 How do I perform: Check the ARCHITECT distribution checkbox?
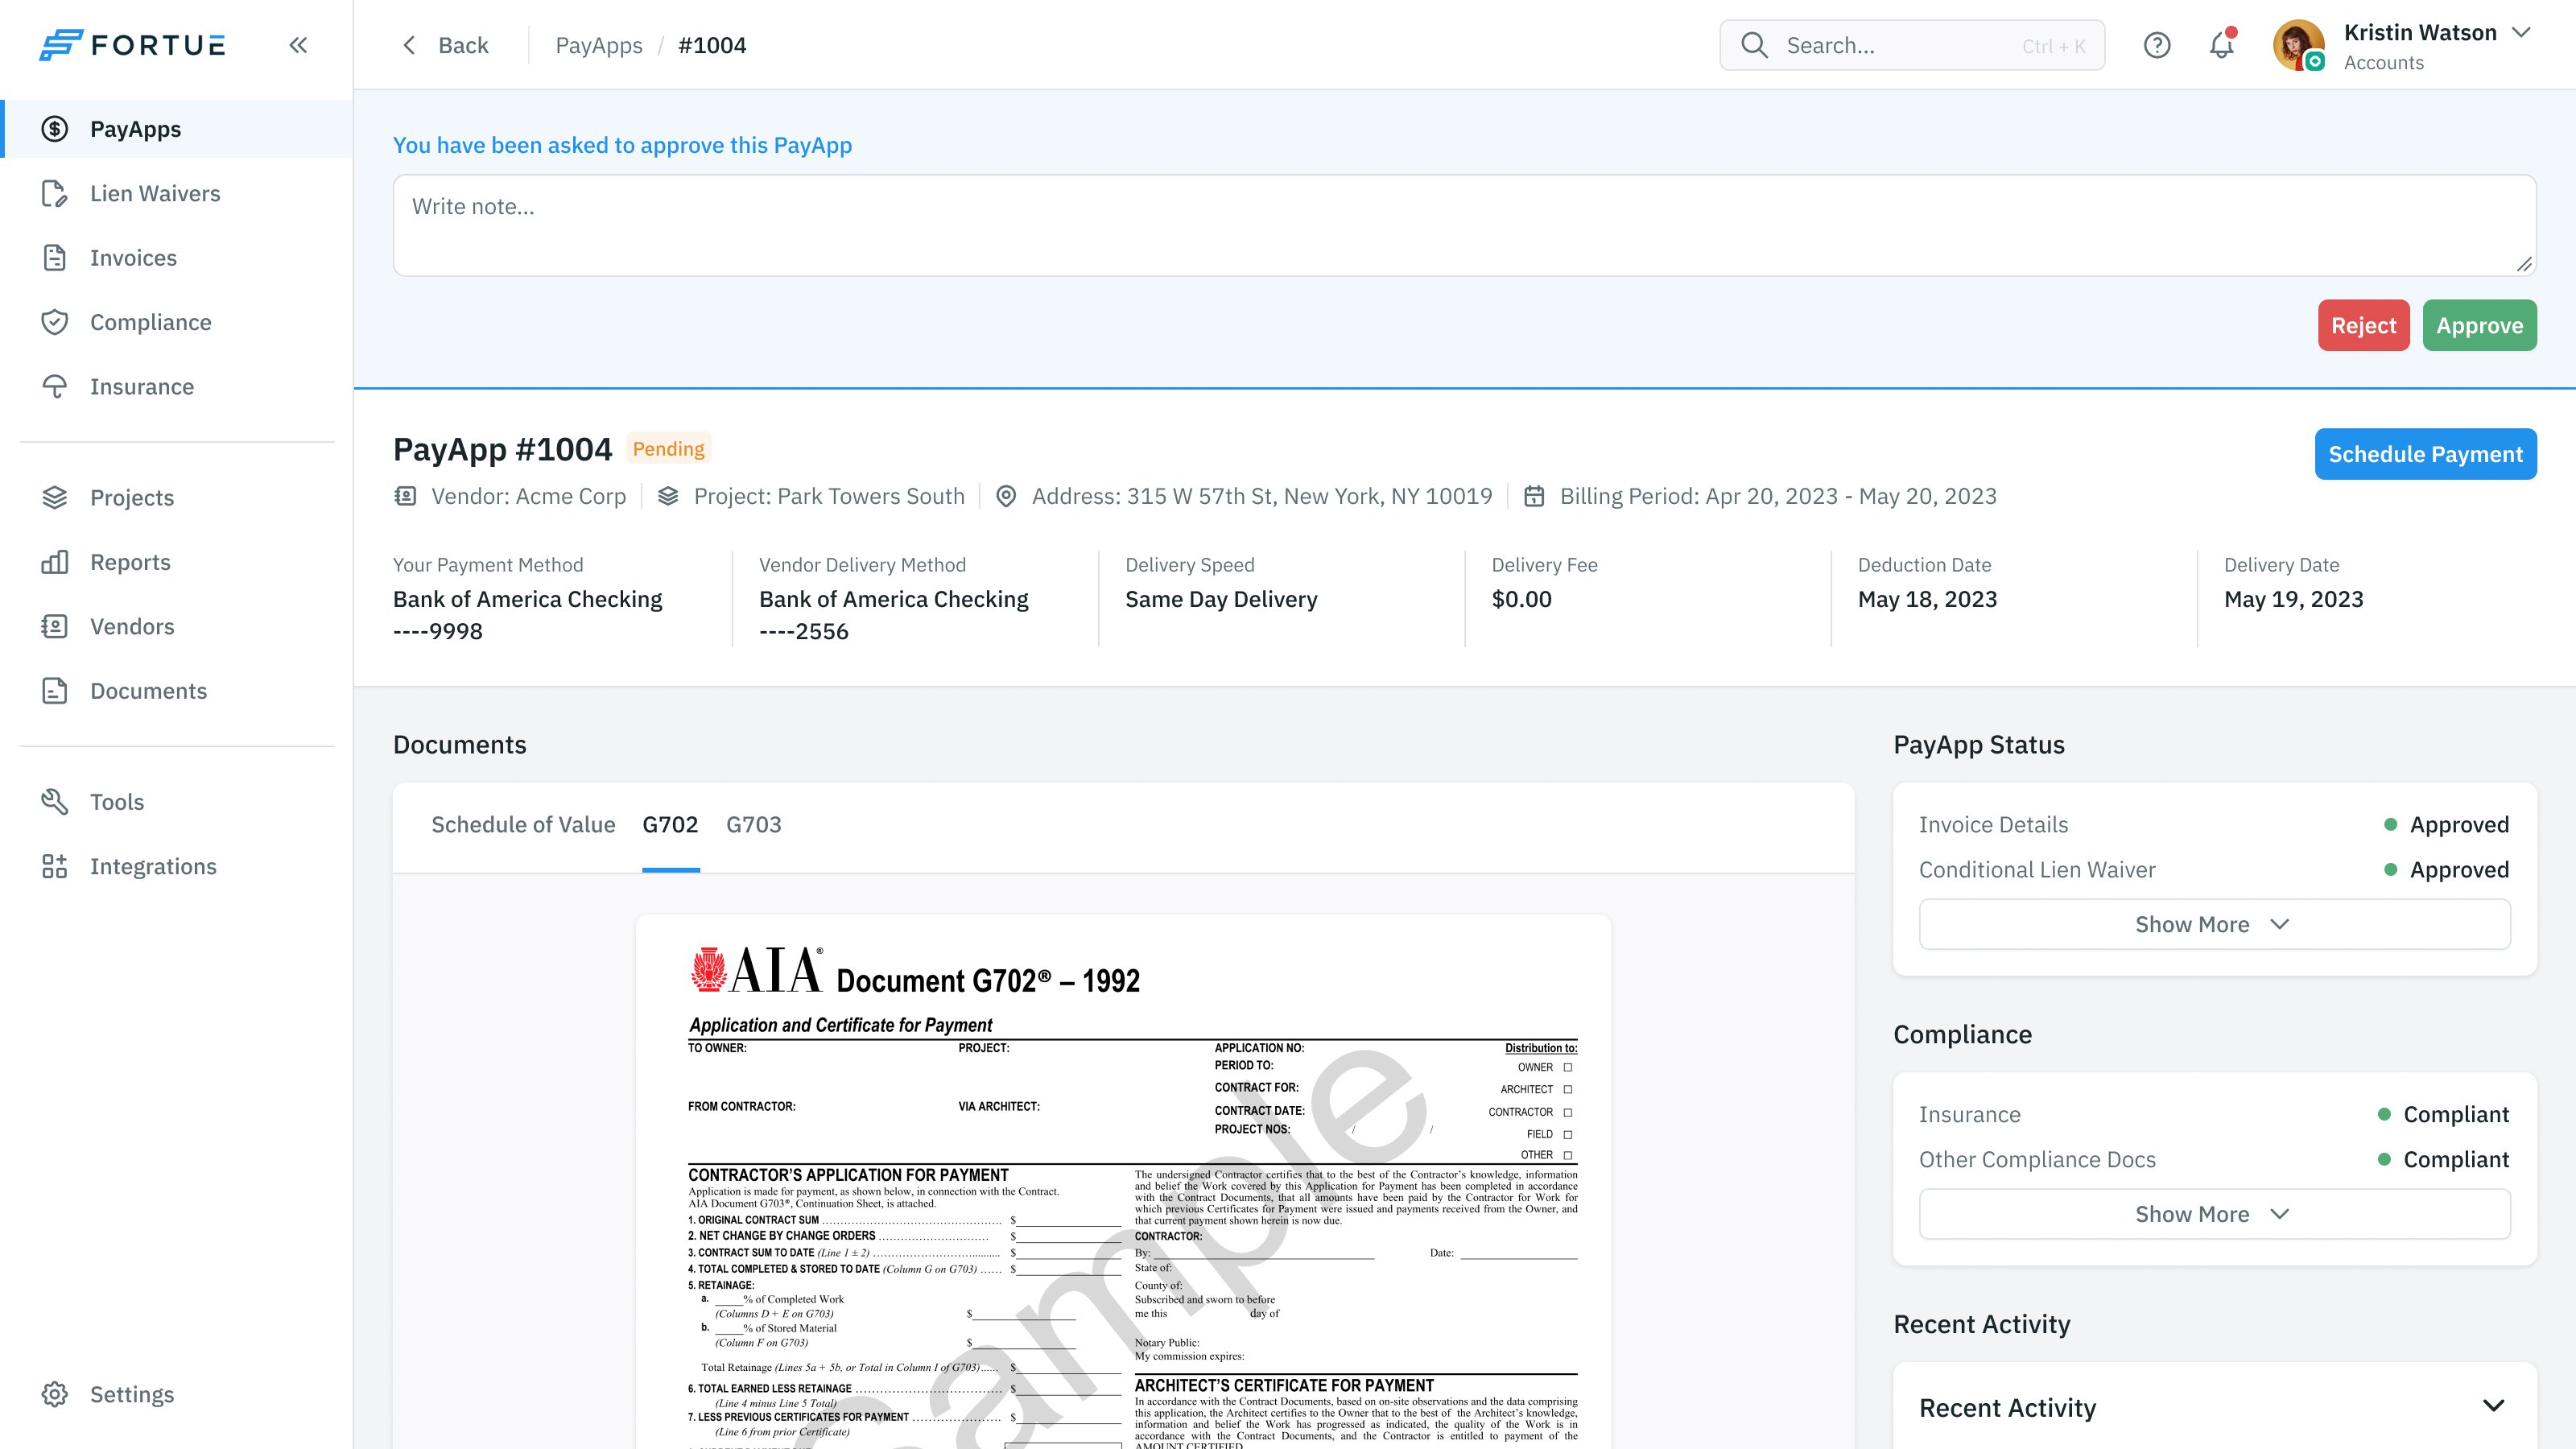tap(1568, 1089)
